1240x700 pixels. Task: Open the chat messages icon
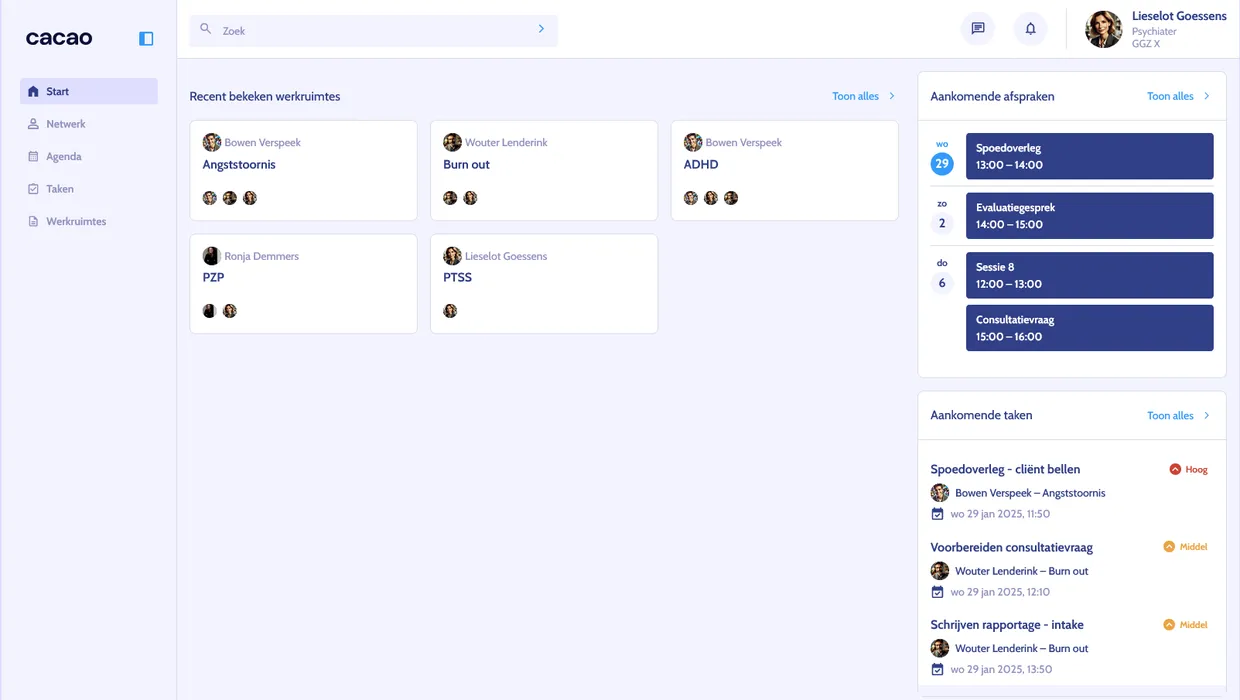[978, 28]
